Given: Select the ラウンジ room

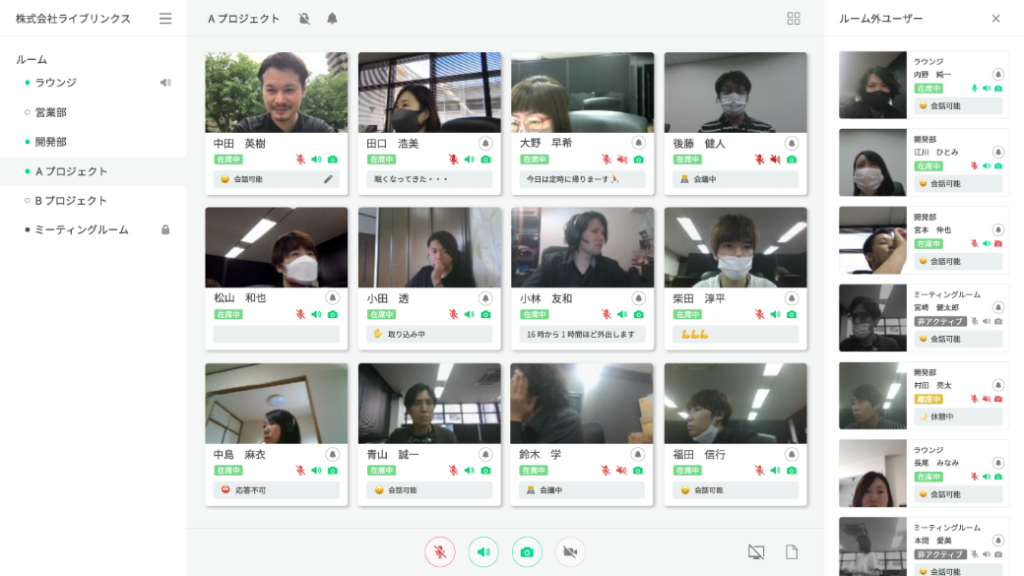Looking at the screenshot, I should (56, 83).
